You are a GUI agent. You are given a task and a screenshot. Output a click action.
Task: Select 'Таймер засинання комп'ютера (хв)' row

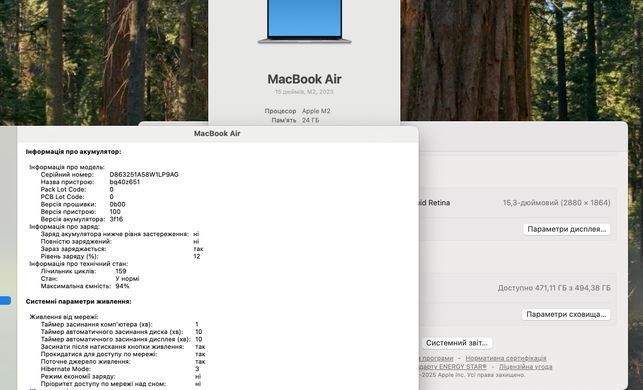[119, 324]
